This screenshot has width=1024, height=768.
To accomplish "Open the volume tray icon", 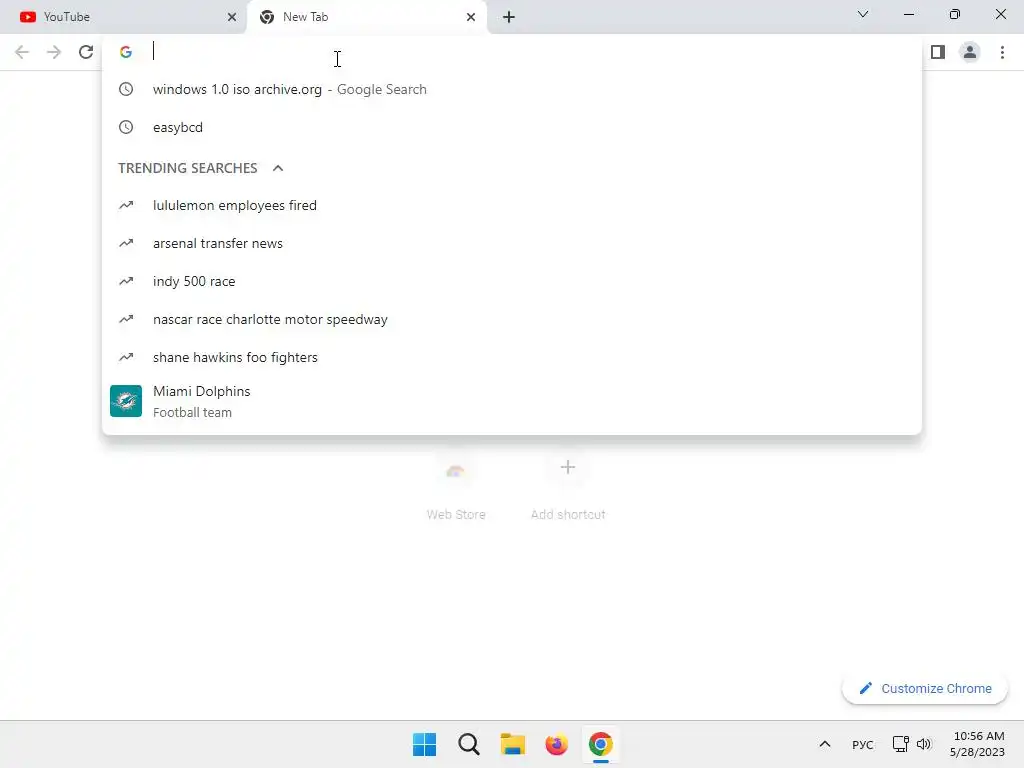I will (x=923, y=744).
